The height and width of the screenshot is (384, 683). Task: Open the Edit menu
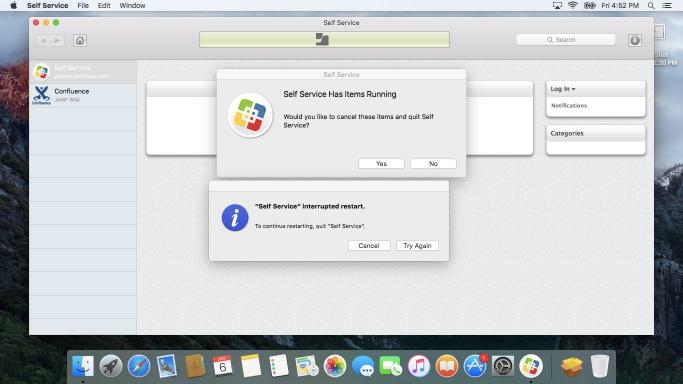tap(104, 5)
